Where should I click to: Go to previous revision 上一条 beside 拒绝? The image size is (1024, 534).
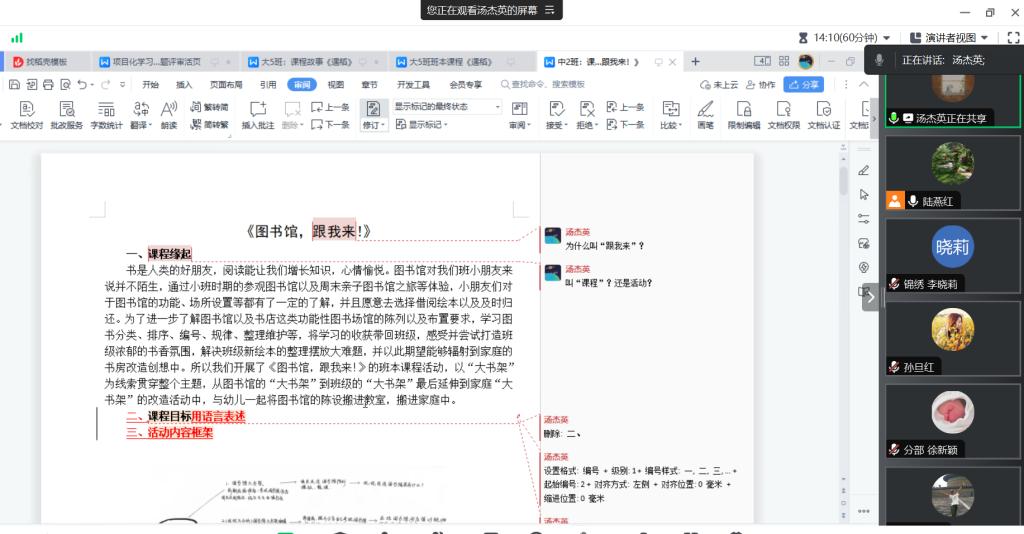click(x=625, y=107)
